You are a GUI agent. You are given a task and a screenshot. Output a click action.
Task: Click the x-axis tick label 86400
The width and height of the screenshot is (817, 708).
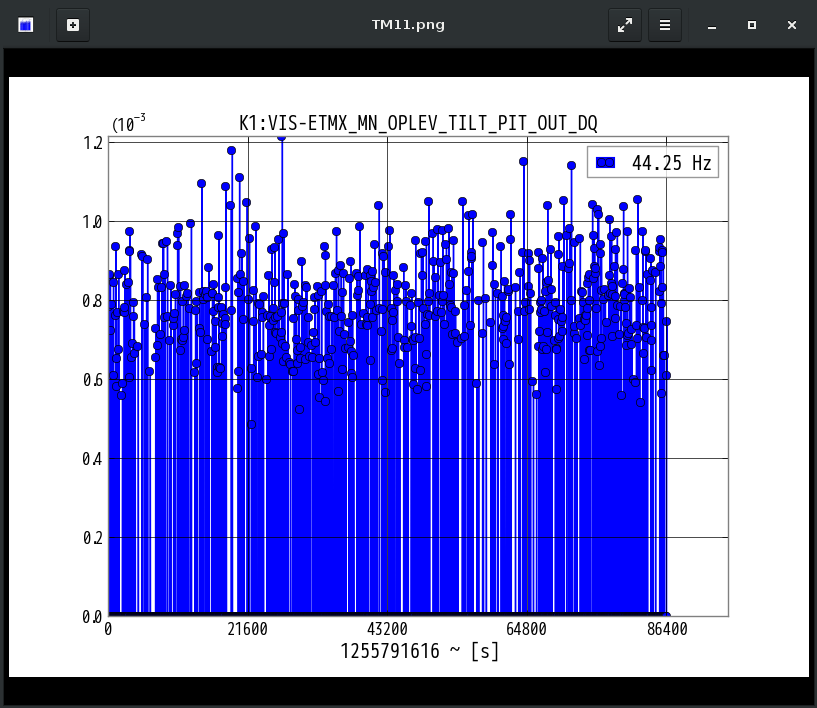(x=667, y=629)
